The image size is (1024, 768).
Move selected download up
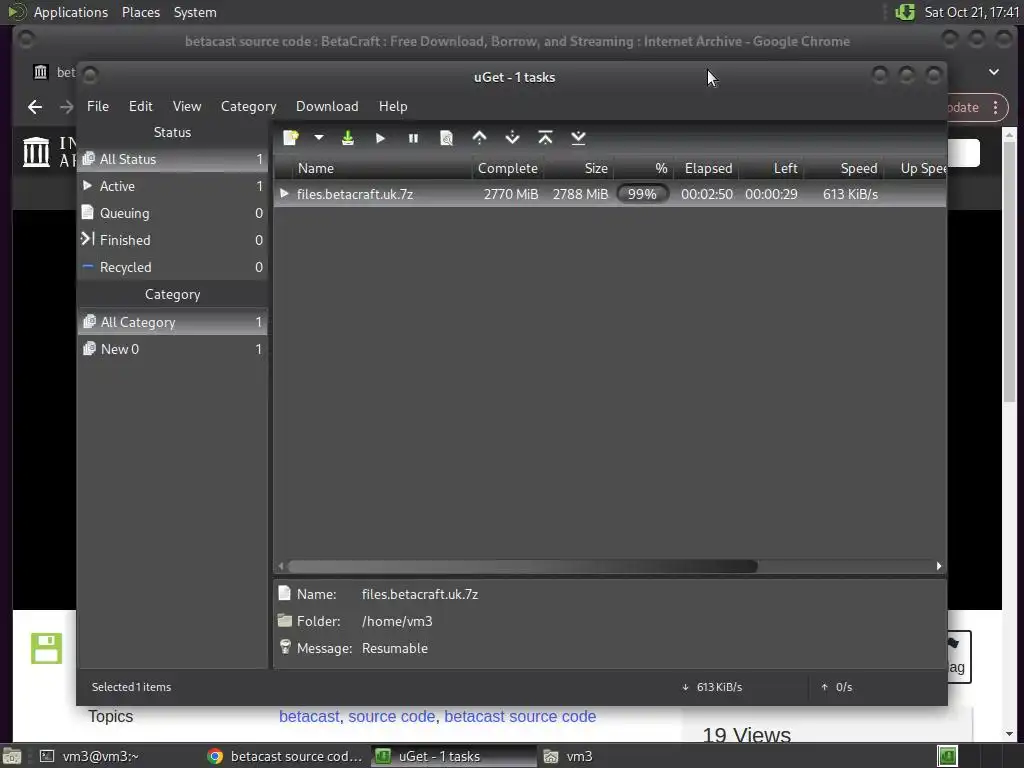479,138
